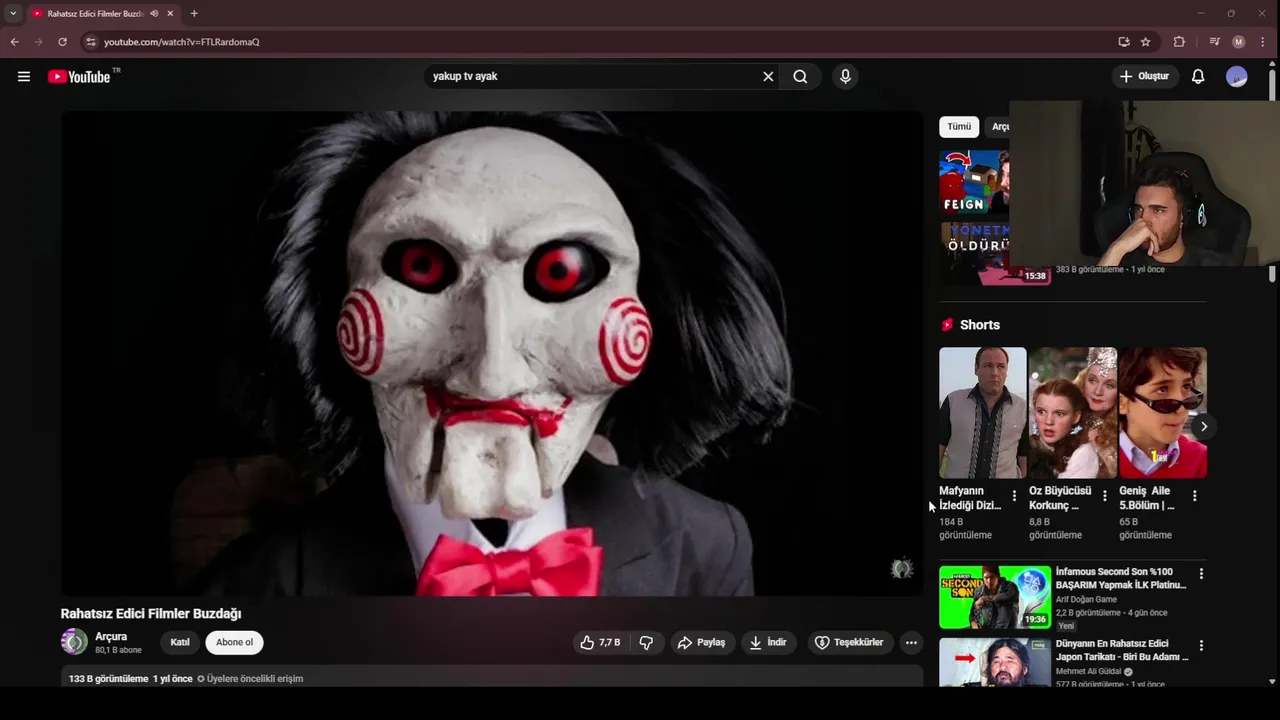The image size is (1280, 720).
Task: Click the video player frame
Action: pyautogui.click(x=492, y=353)
